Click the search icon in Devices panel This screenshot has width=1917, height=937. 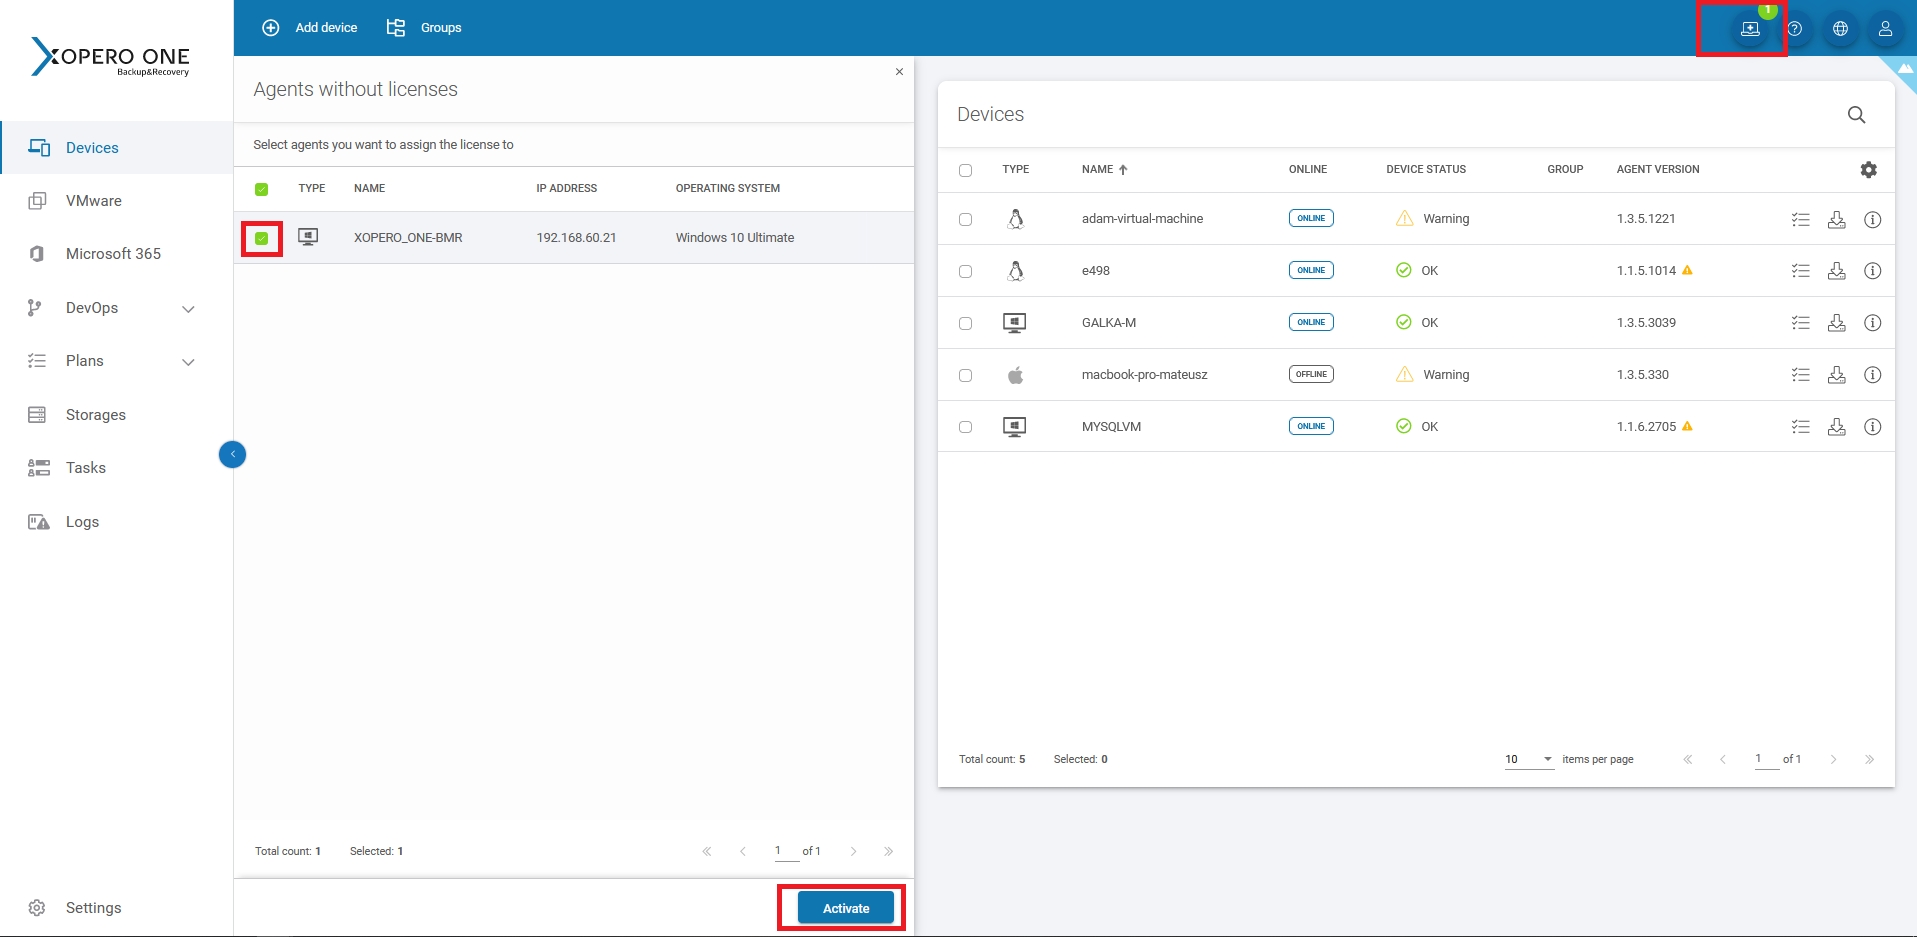click(1856, 115)
